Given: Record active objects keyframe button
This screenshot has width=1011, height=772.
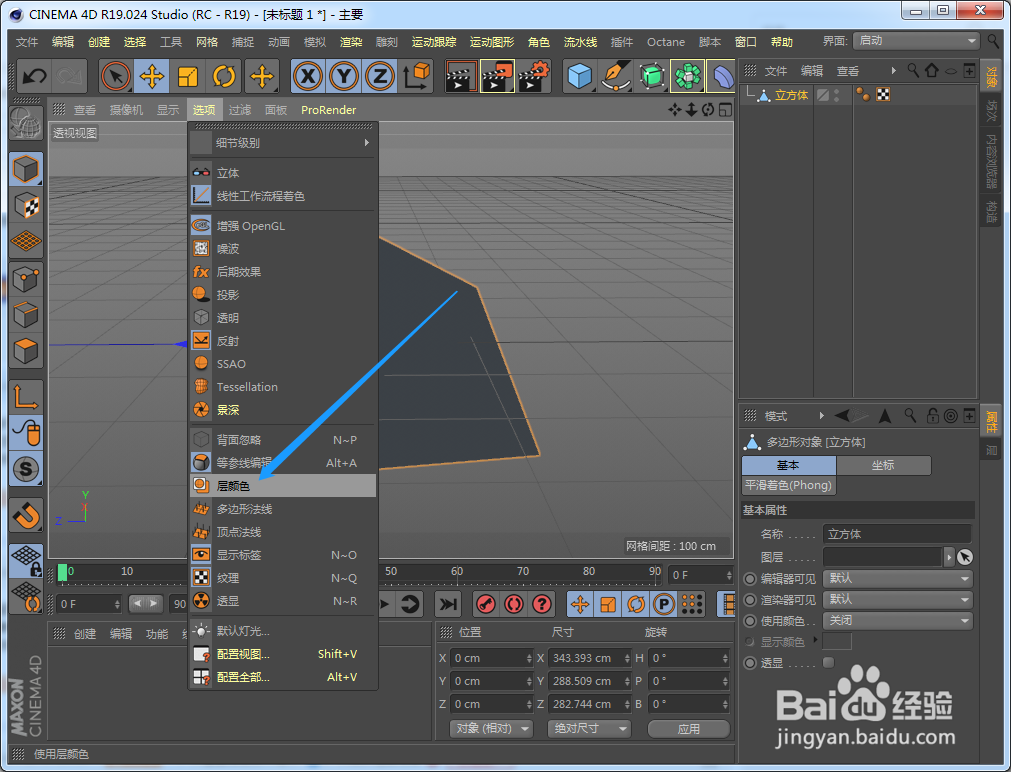Looking at the screenshot, I should pyautogui.click(x=485, y=604).
